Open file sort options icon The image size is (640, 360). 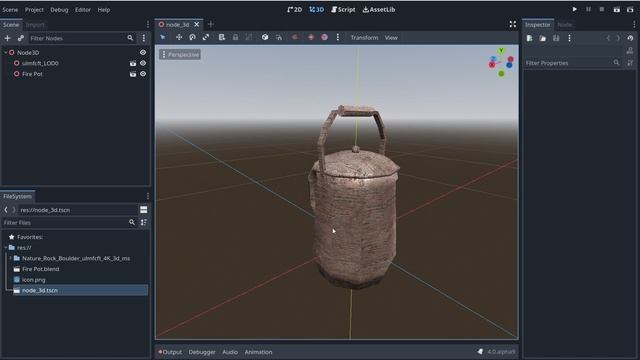coord(144,222)
